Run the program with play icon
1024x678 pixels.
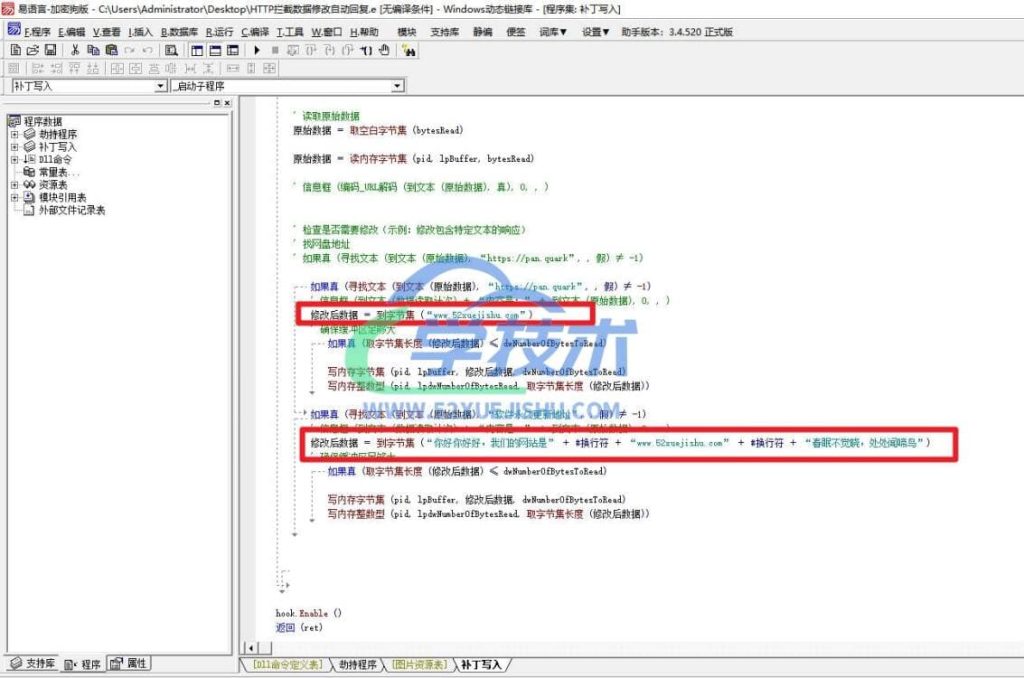[x=257, y=49]
